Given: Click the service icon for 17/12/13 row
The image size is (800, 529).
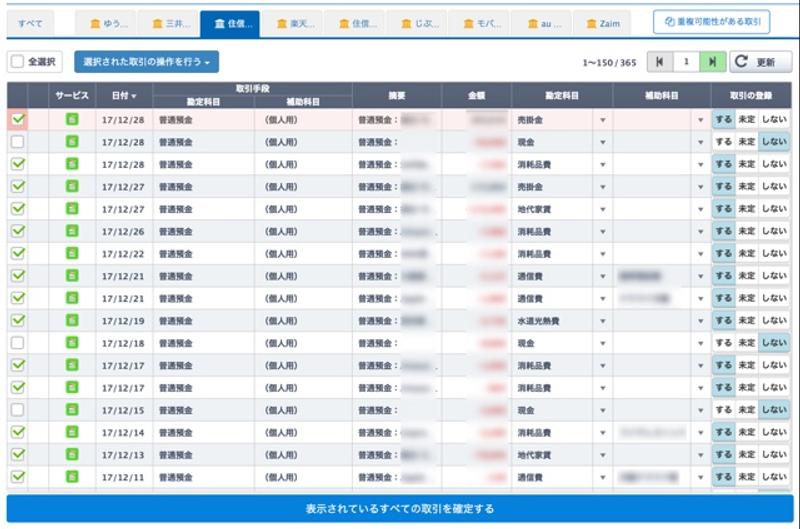Looking at the screenshot, I should point(72,455).
